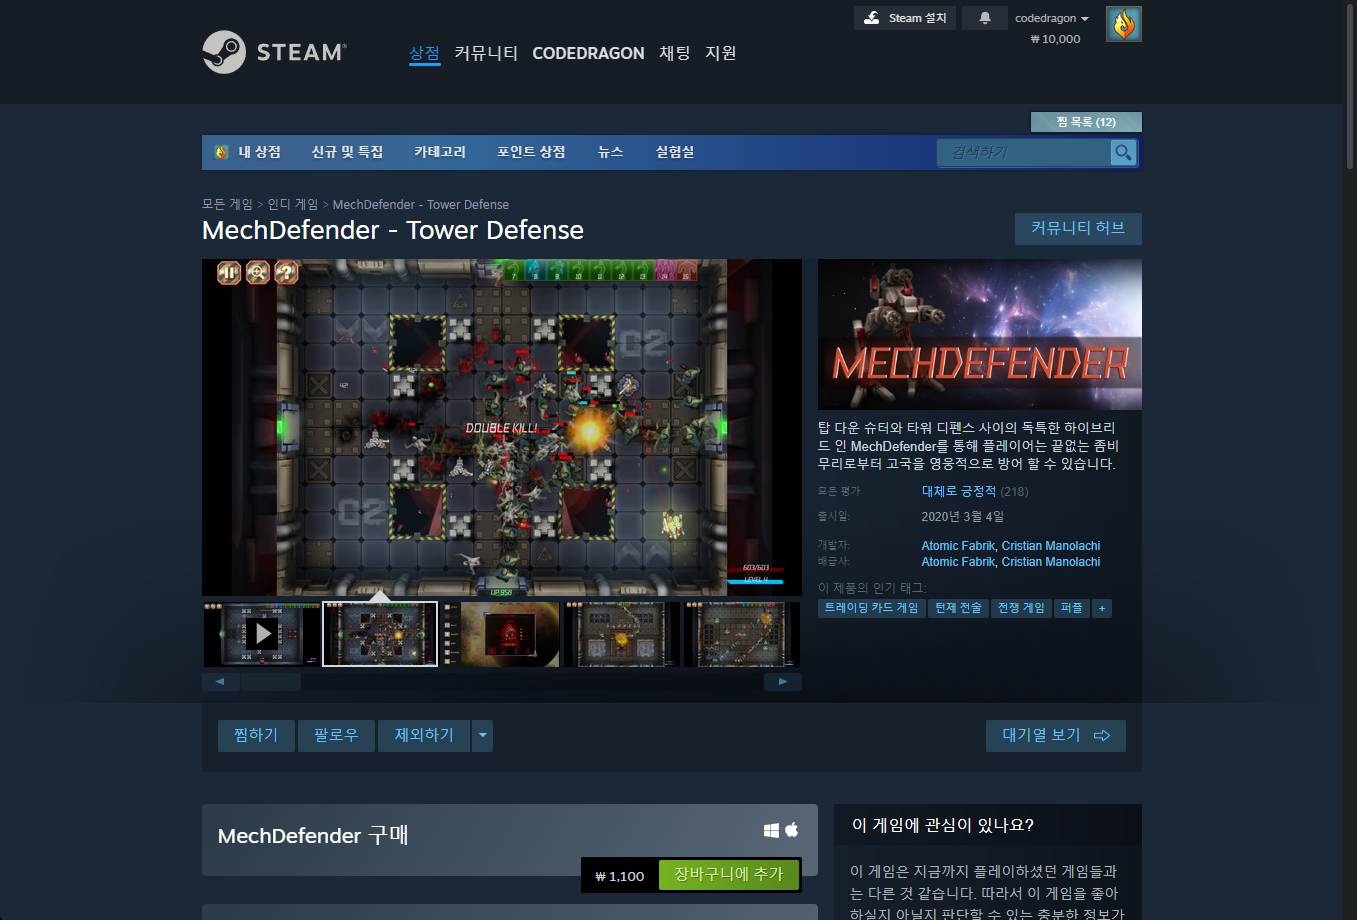Image resolution: width=1357 pixels, height=920 pixels.
Task: Click the thumbnail strip left arrow
Action: (x=220, y=682)
